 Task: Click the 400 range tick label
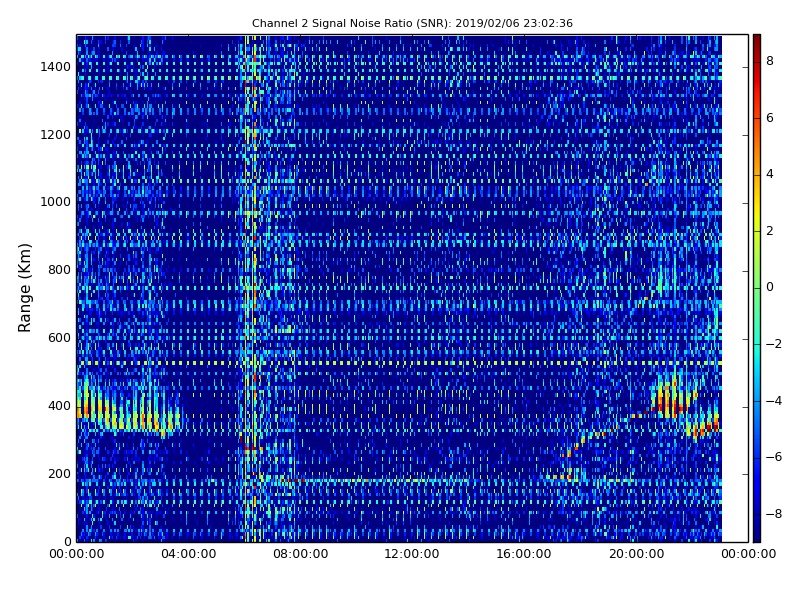(59, 406)
